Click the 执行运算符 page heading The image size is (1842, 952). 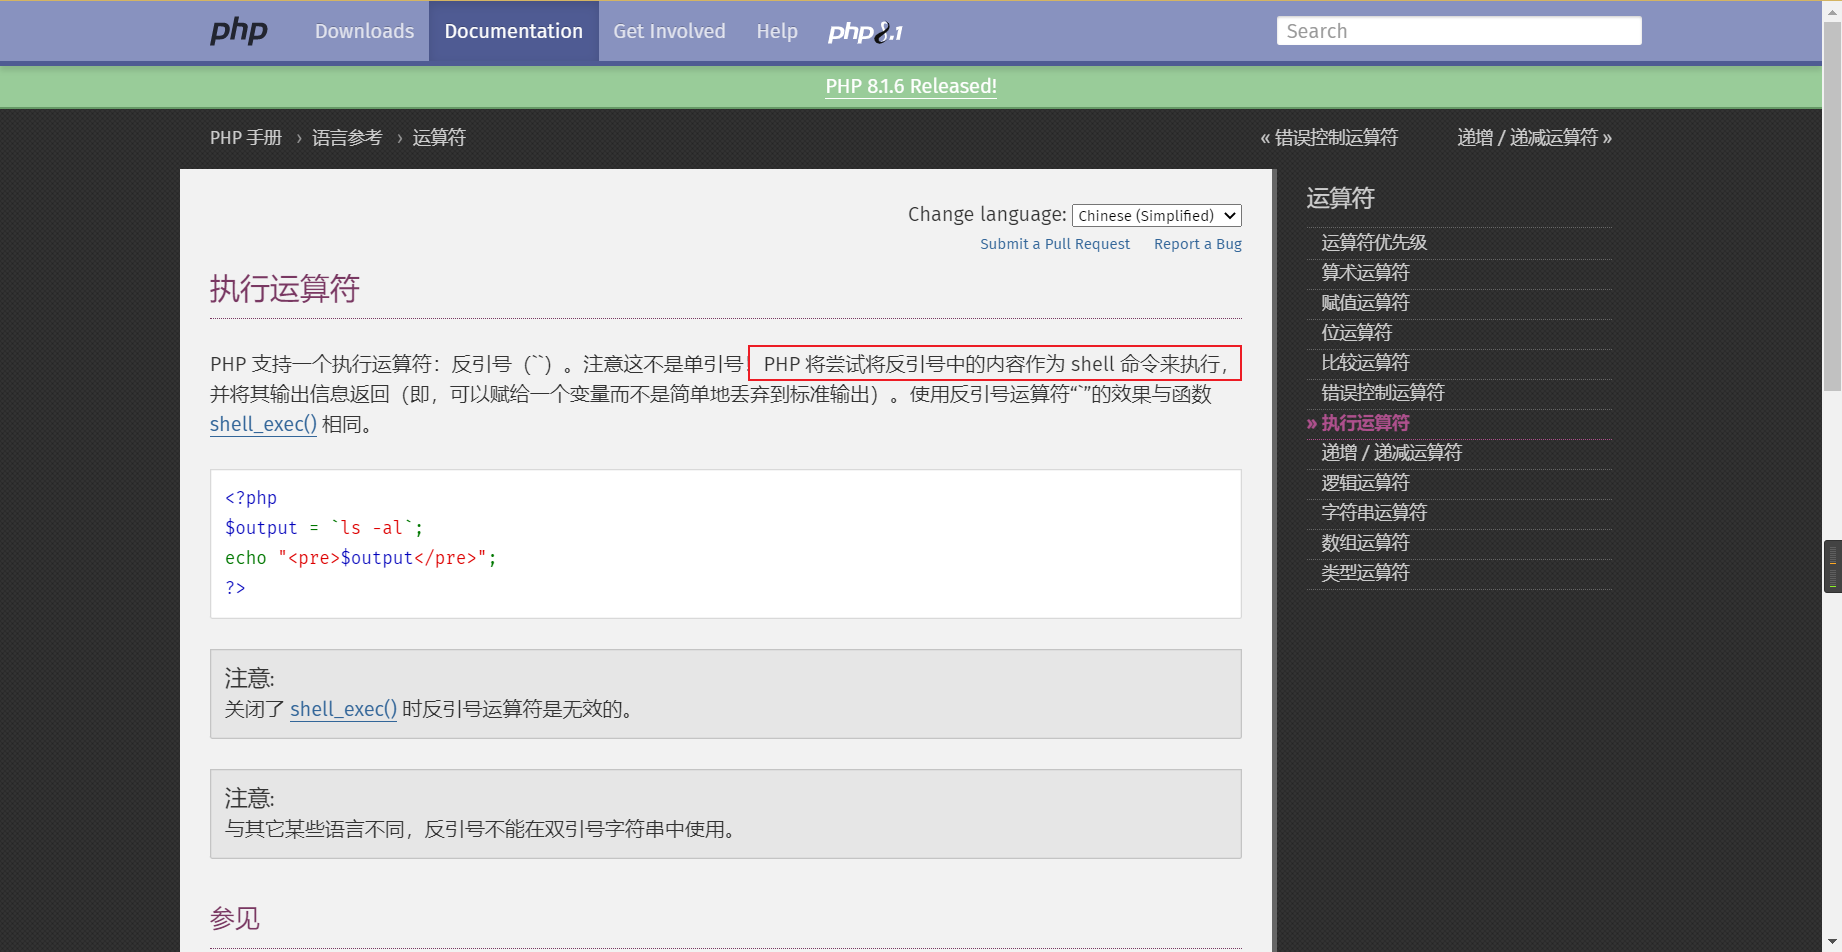point(285,289)
